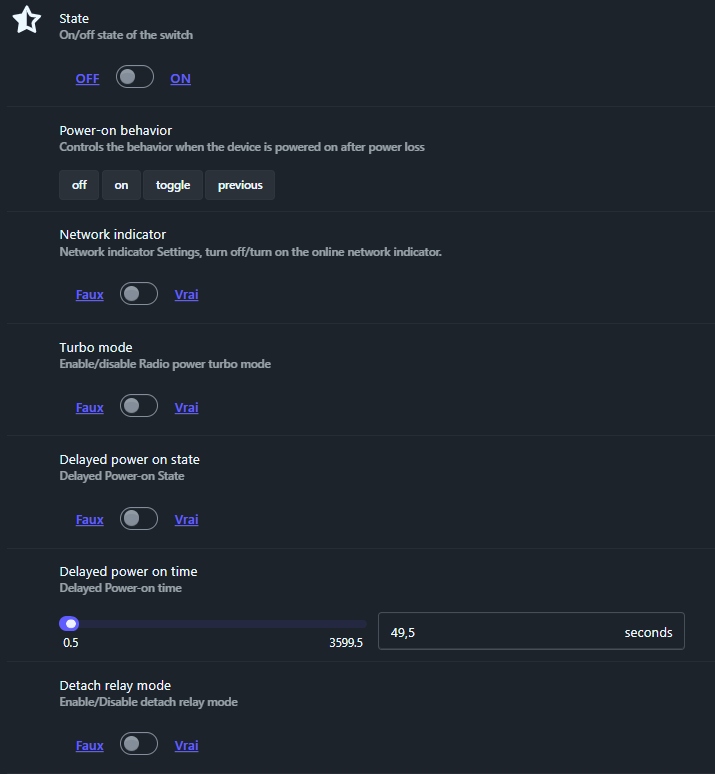Click the OFF link for State
The width and height of the screenshot is (715, 774).
click(x=87, y=79)
